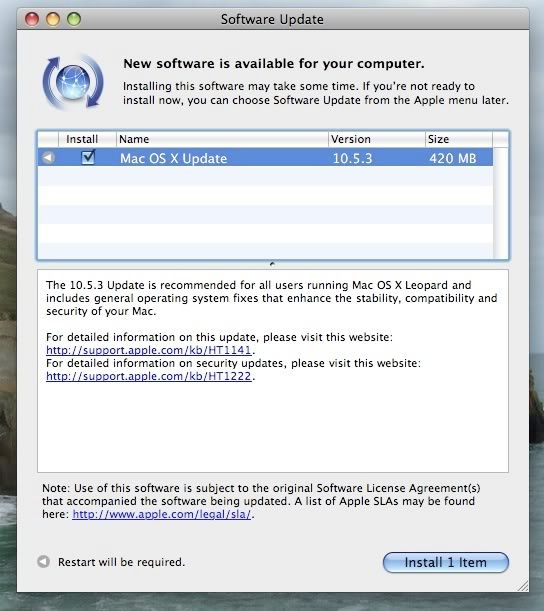The height and width of the screenshot is (611, 544).
Task: Click the '10.5.3' version cell
Action: [x=353, y=159]
